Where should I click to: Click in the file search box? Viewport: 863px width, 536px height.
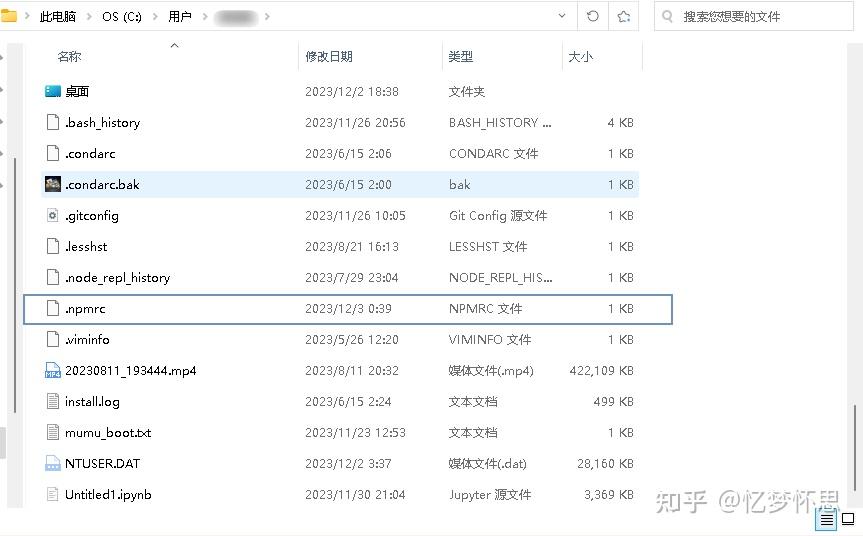[x=753, y=17]
